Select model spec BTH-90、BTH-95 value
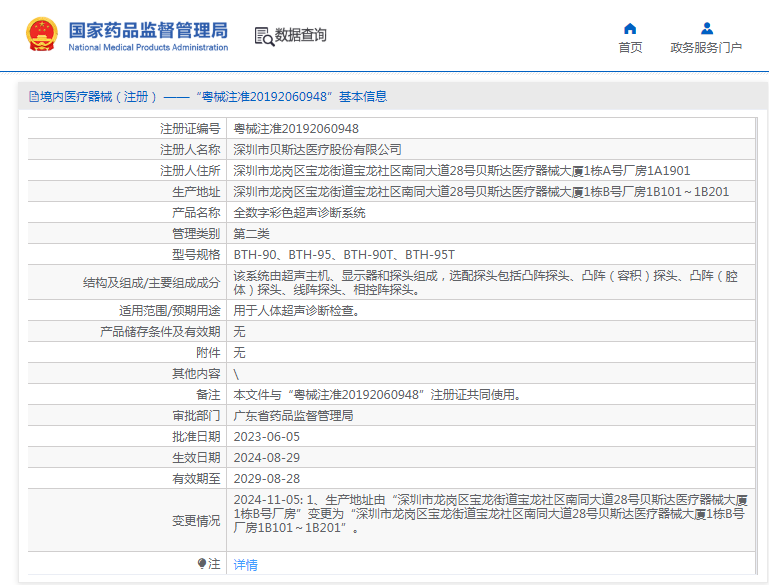This screenshot has width=769, height=585. coord(344,255)
